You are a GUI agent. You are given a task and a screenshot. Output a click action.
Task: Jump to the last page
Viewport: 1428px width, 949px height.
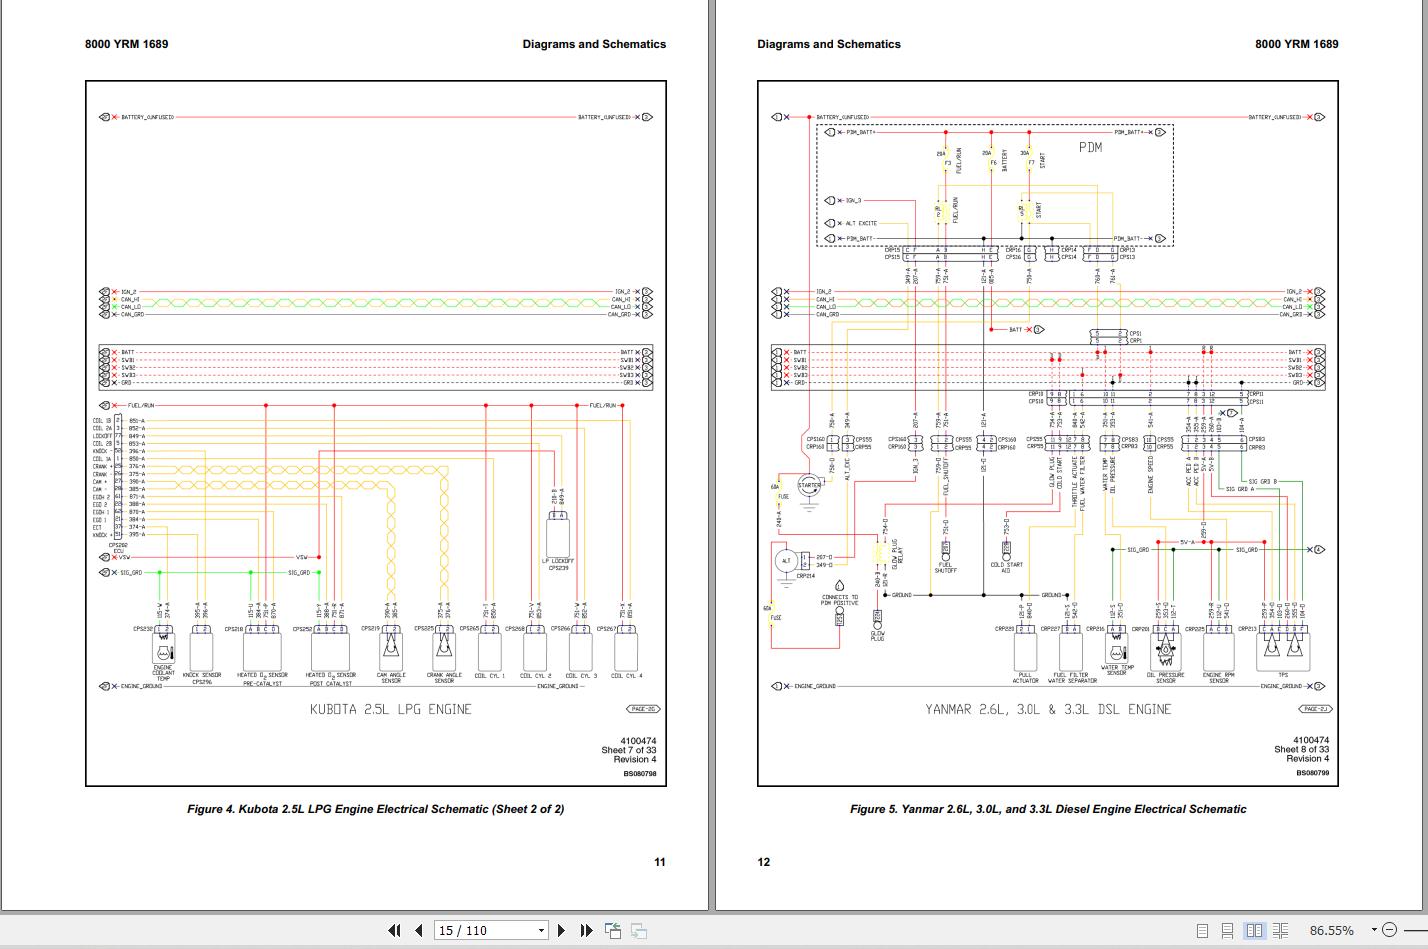tap(586, 930)
